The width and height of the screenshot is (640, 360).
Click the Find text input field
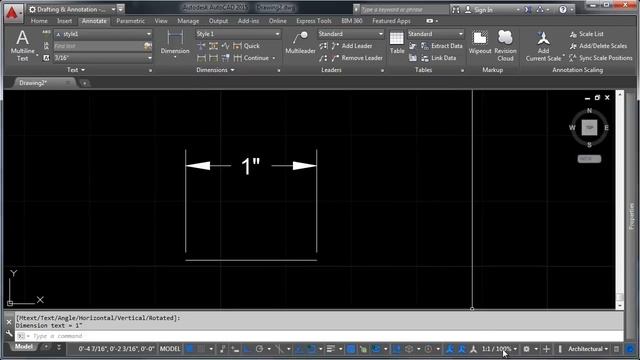pos(98,46)
